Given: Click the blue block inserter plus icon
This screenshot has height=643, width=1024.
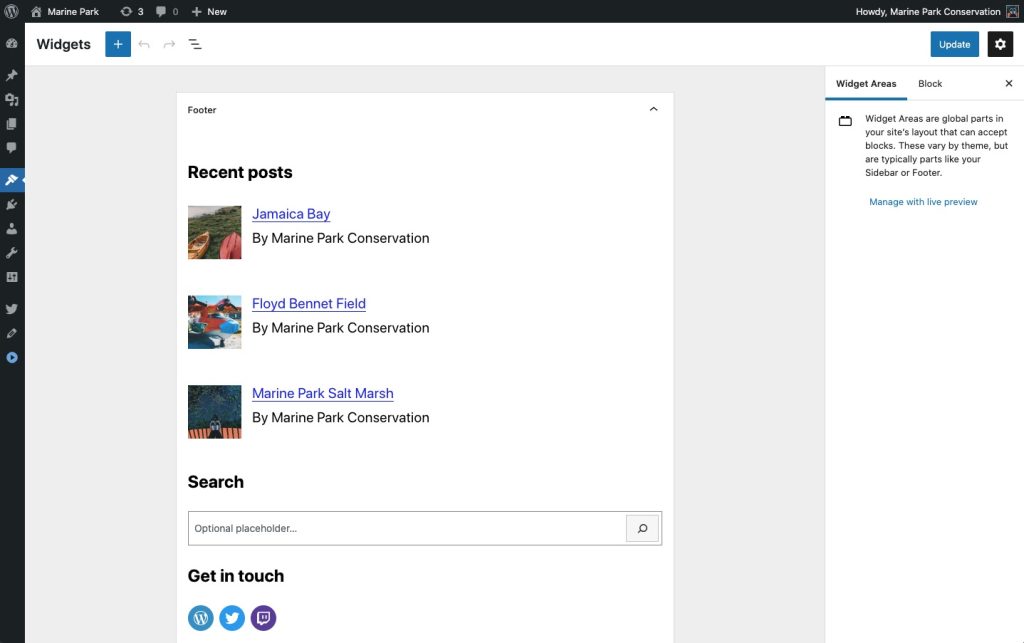Looking at the screenshot, I should pos(117,44).
